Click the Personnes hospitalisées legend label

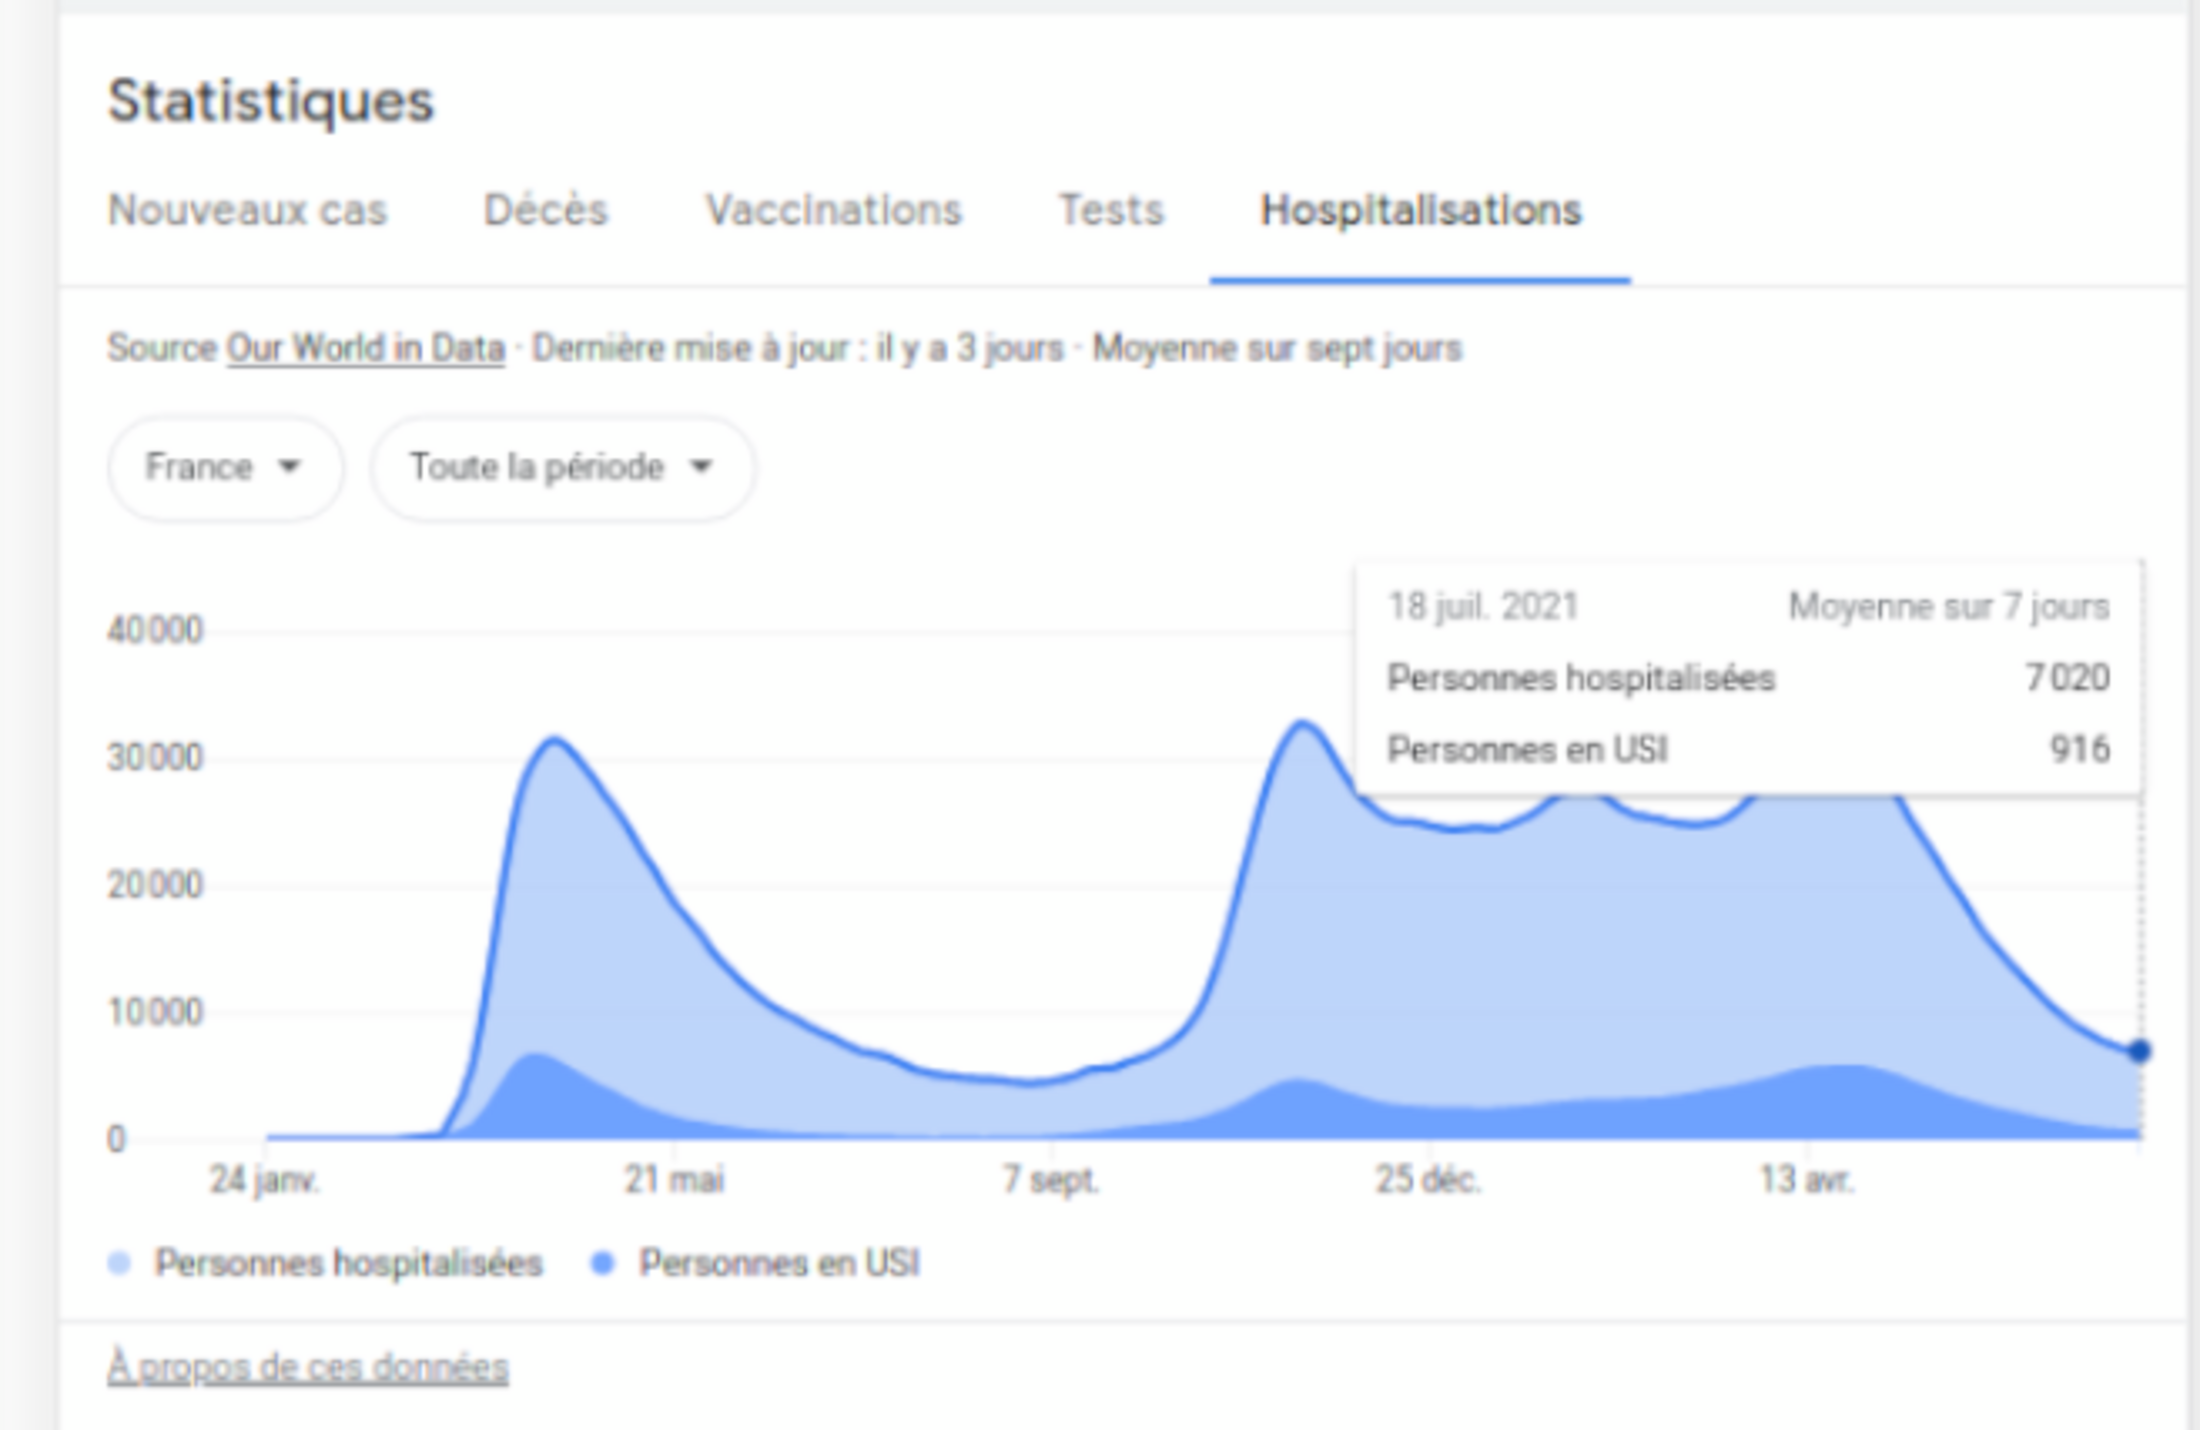(x=348, y=1263)
